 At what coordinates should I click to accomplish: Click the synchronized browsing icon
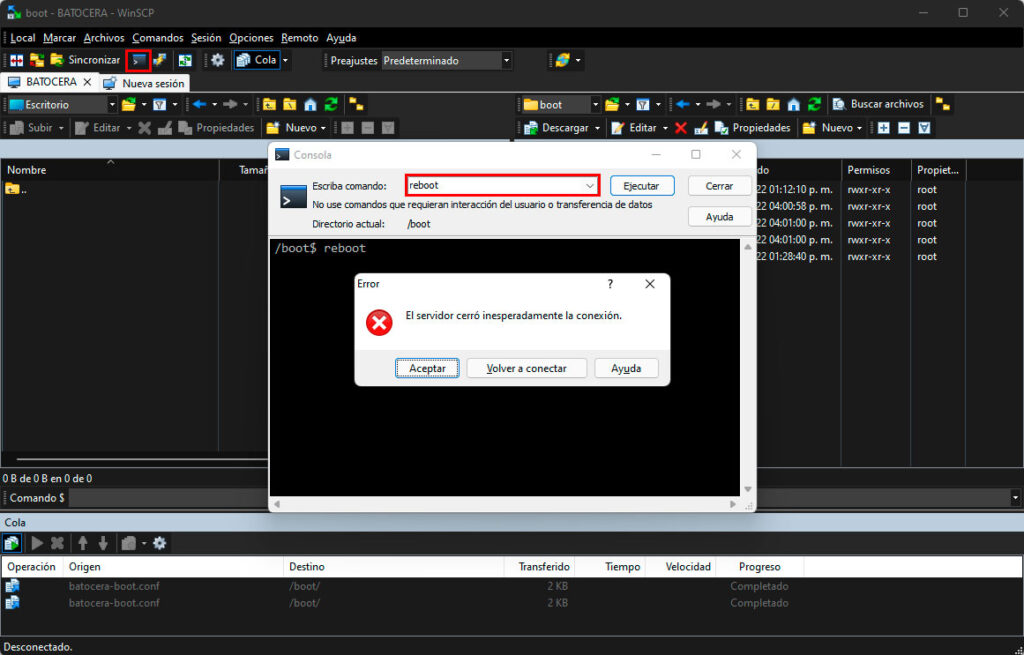[37, 60]
